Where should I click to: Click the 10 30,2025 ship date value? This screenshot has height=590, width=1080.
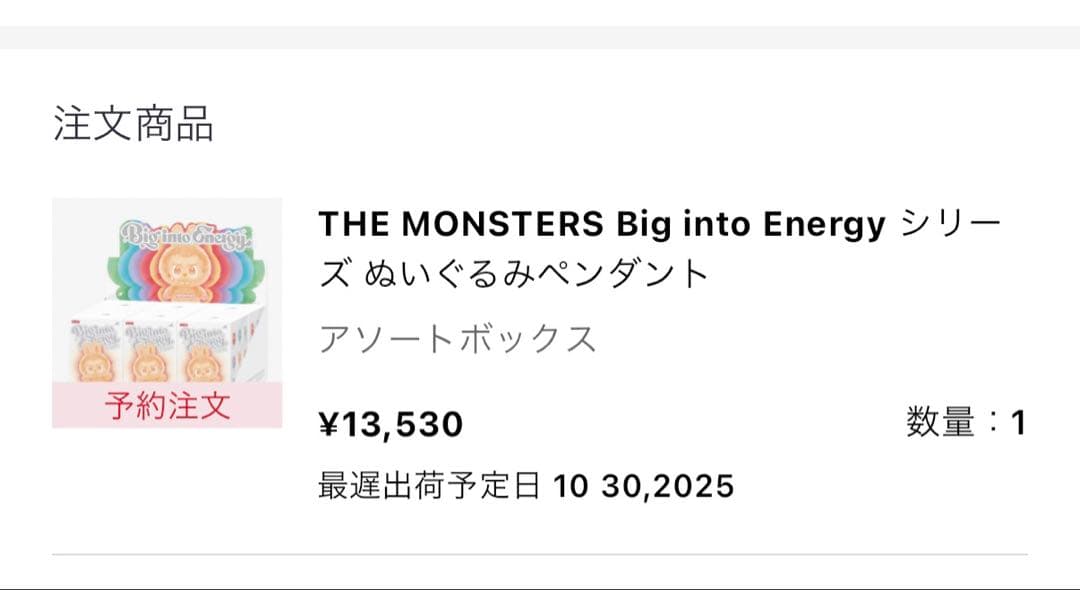(x=643, y=486)
